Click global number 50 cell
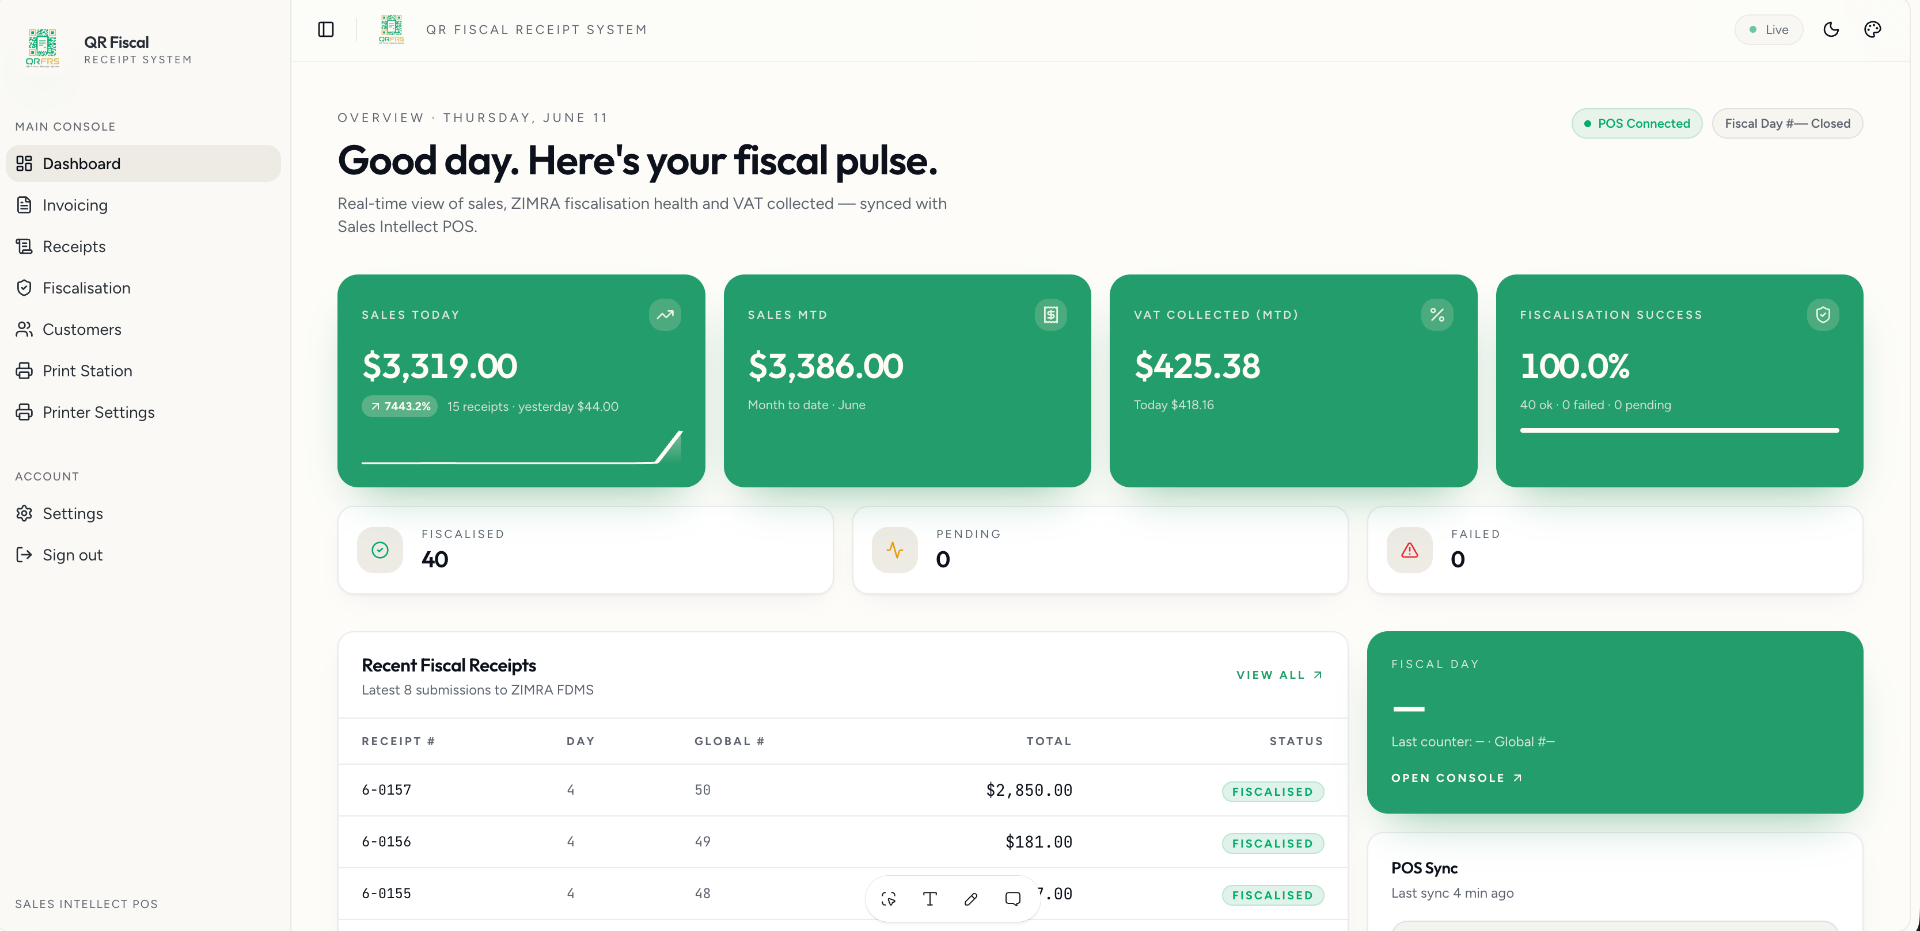Screen dimensions: 1920x931 (703, 790)
